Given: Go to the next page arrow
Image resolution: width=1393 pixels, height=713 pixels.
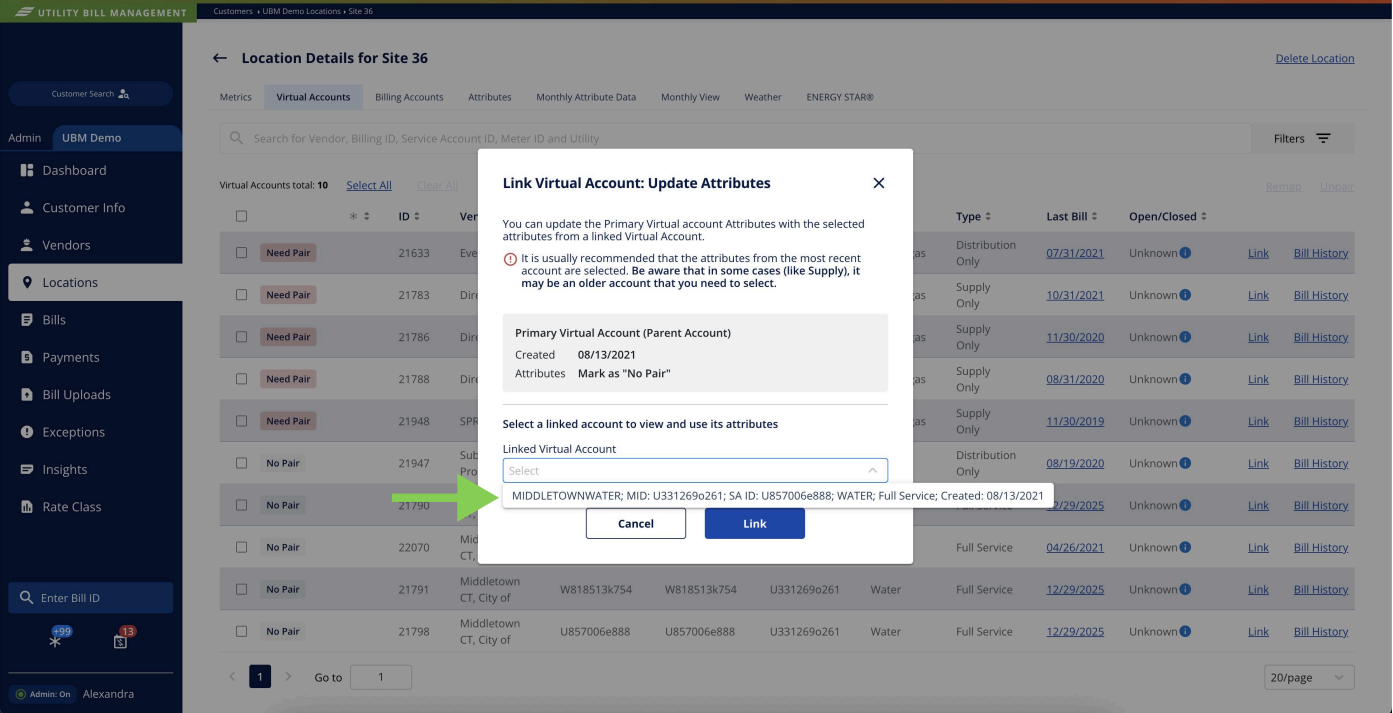Looking at the screenshot, I should [x=288, y=677].
